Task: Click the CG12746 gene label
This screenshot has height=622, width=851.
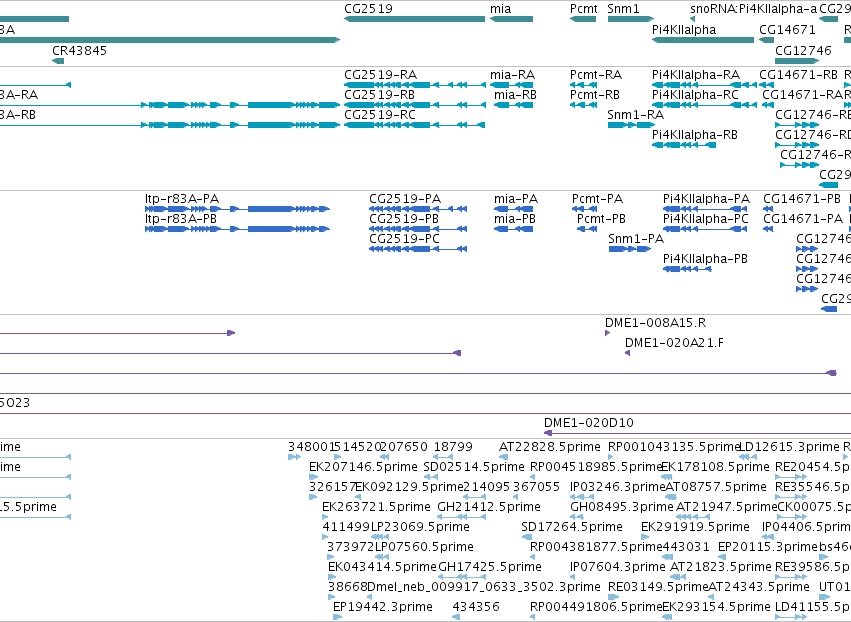Action: pyautogui.click(x=803, y=50)
